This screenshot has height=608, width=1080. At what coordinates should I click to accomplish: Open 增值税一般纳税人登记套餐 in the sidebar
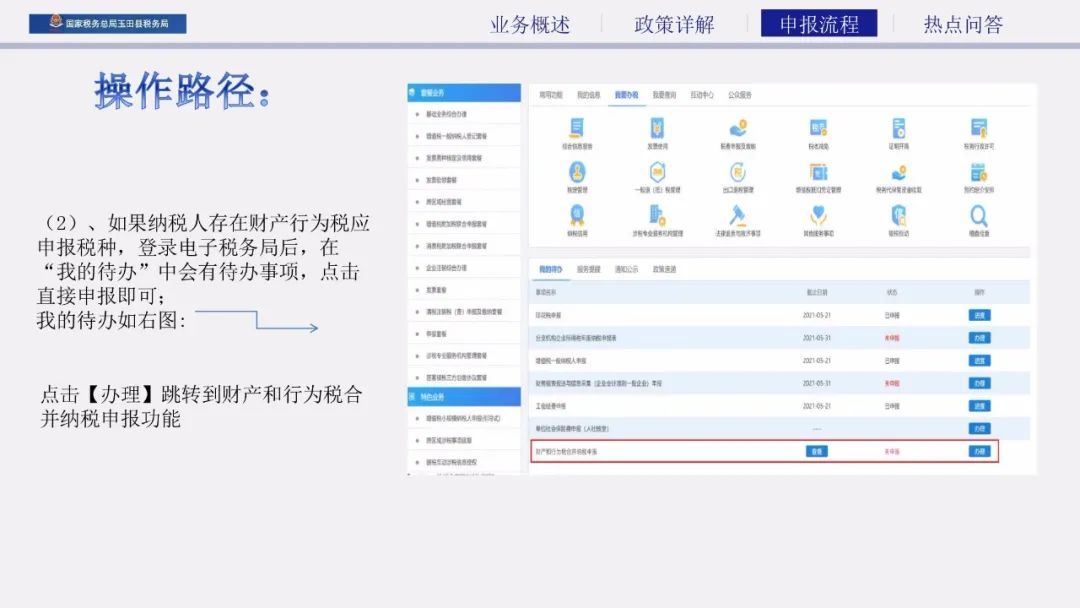456,136
